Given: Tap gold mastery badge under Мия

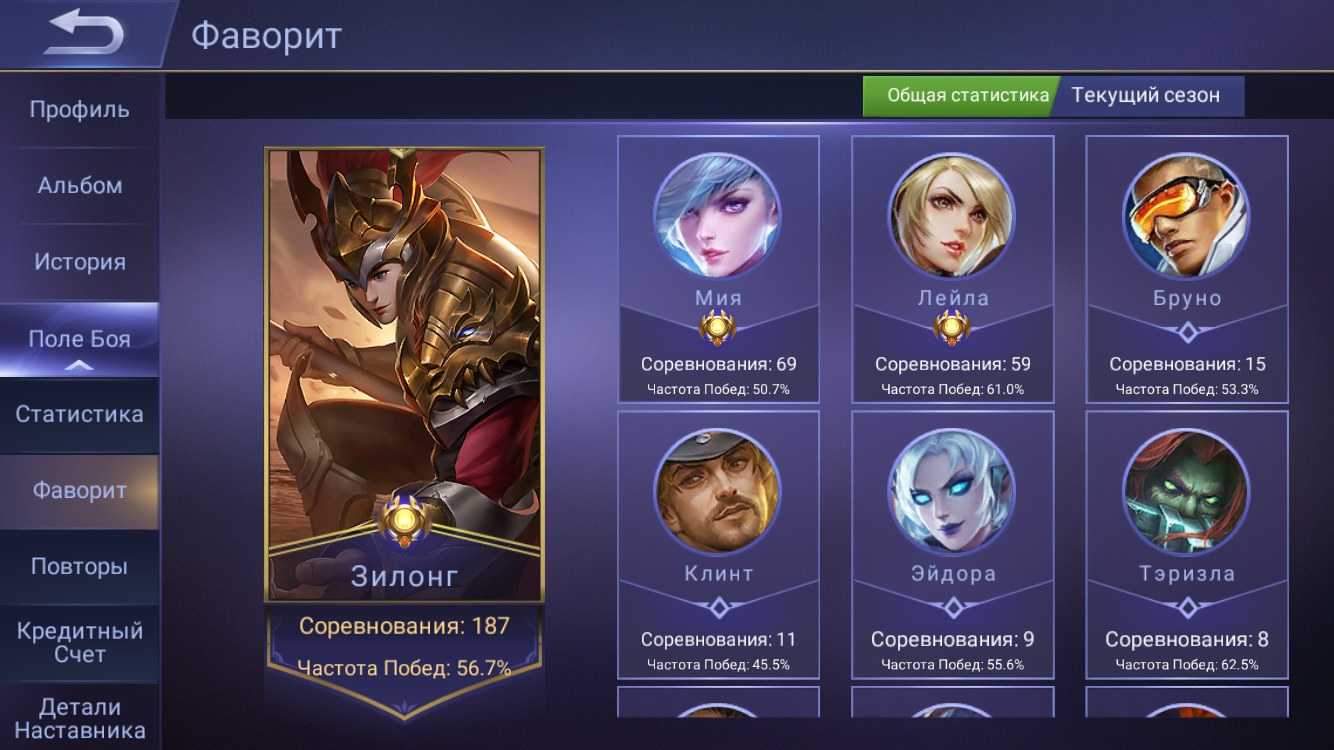Looking at the screenshot, I should point(718,328).
